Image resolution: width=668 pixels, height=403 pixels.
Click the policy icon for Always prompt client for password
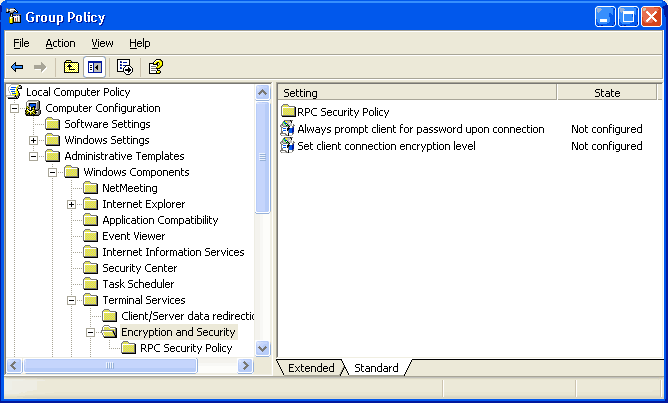[x=287, y=128]
